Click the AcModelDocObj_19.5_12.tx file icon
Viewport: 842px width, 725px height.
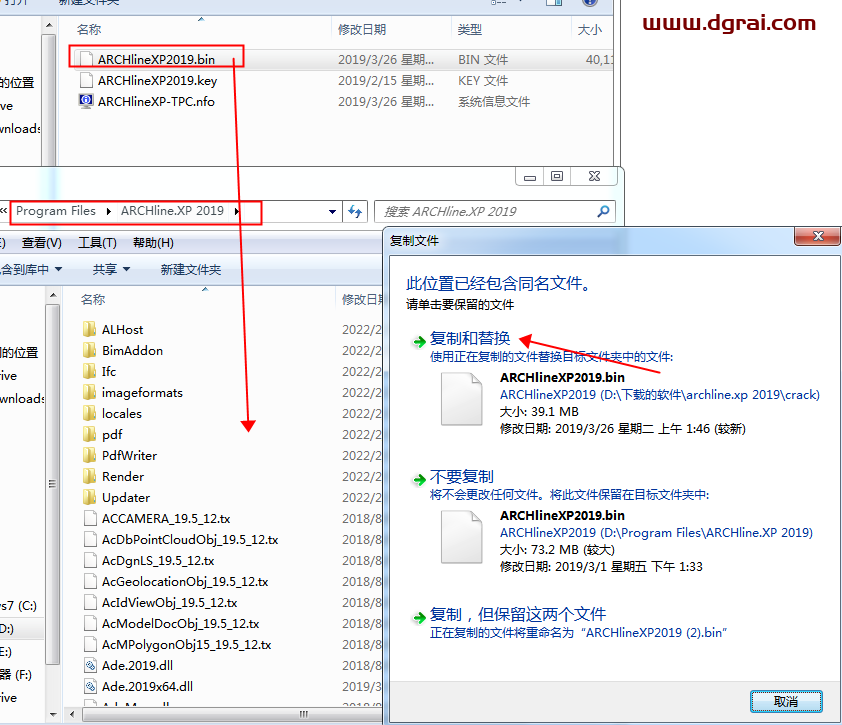coord(90,623)
